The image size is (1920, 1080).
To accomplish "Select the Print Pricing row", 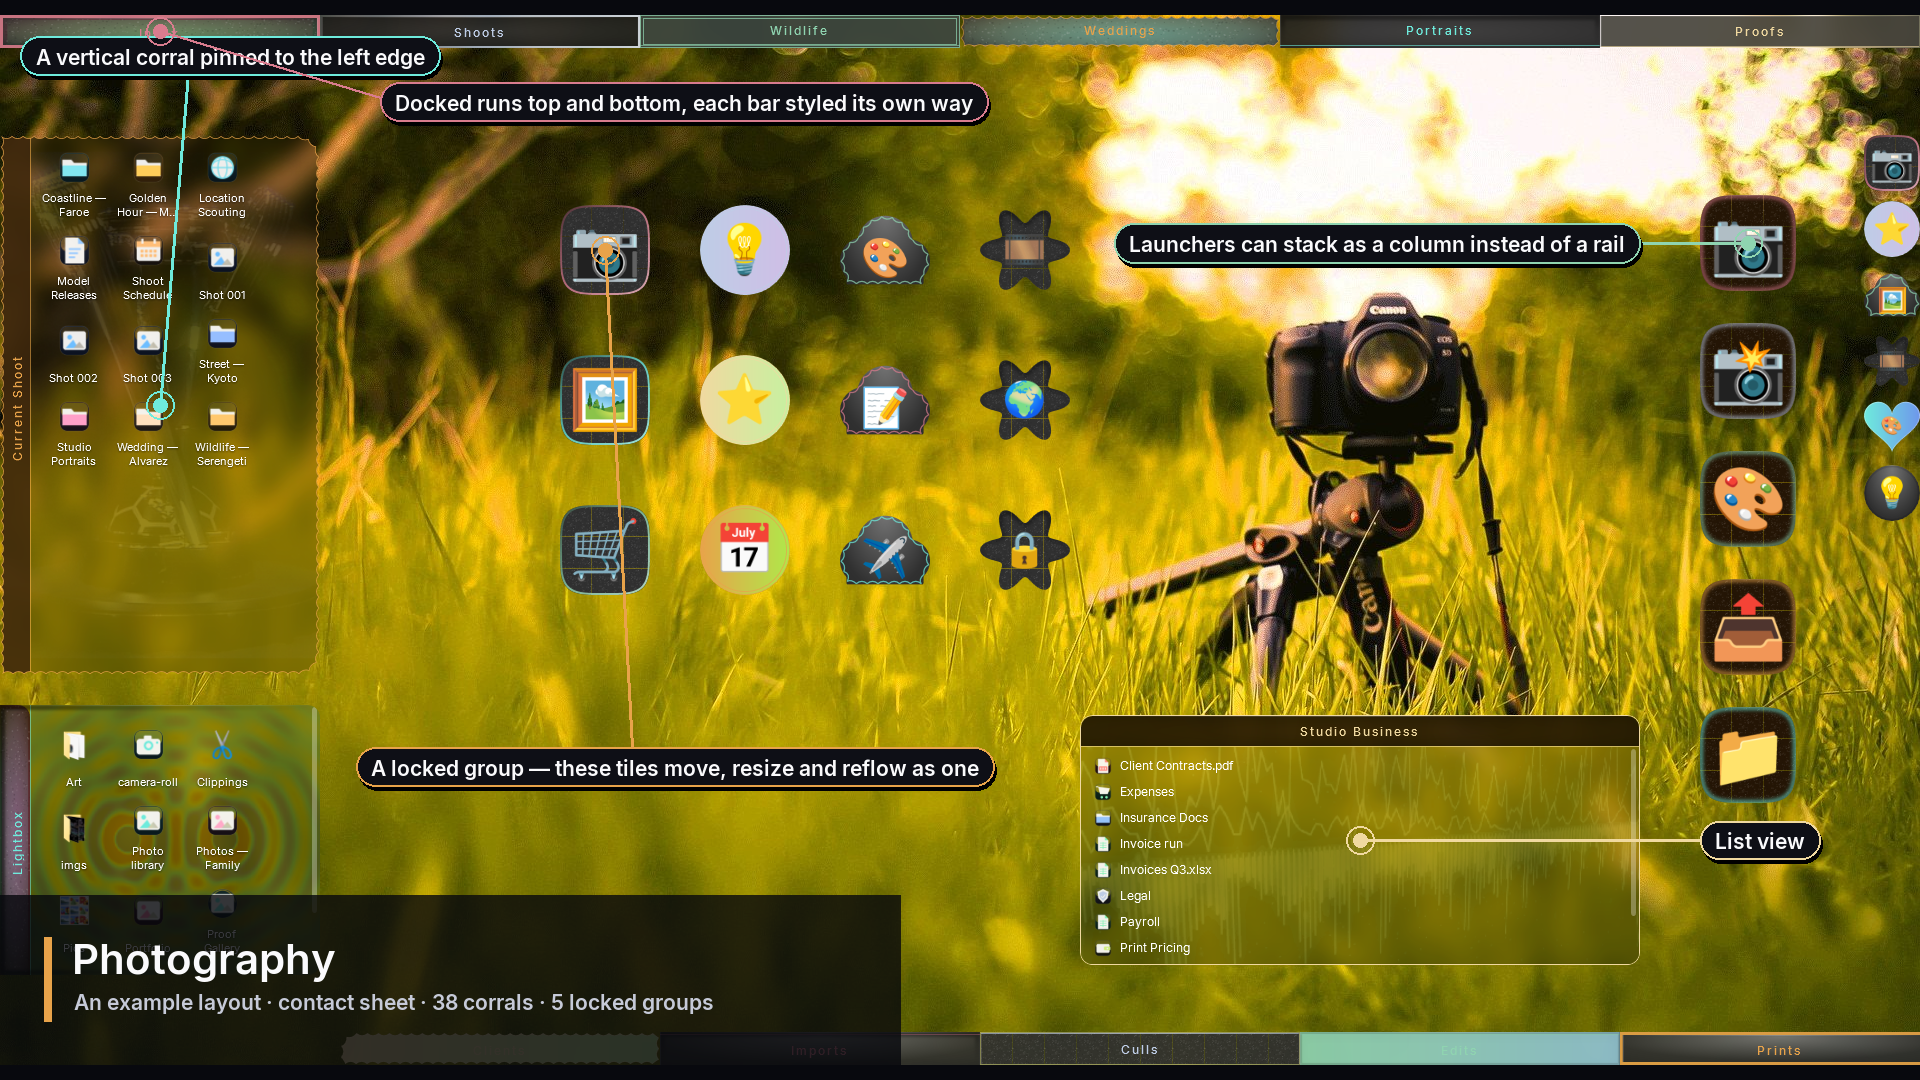I will [x=1362, y=948].
